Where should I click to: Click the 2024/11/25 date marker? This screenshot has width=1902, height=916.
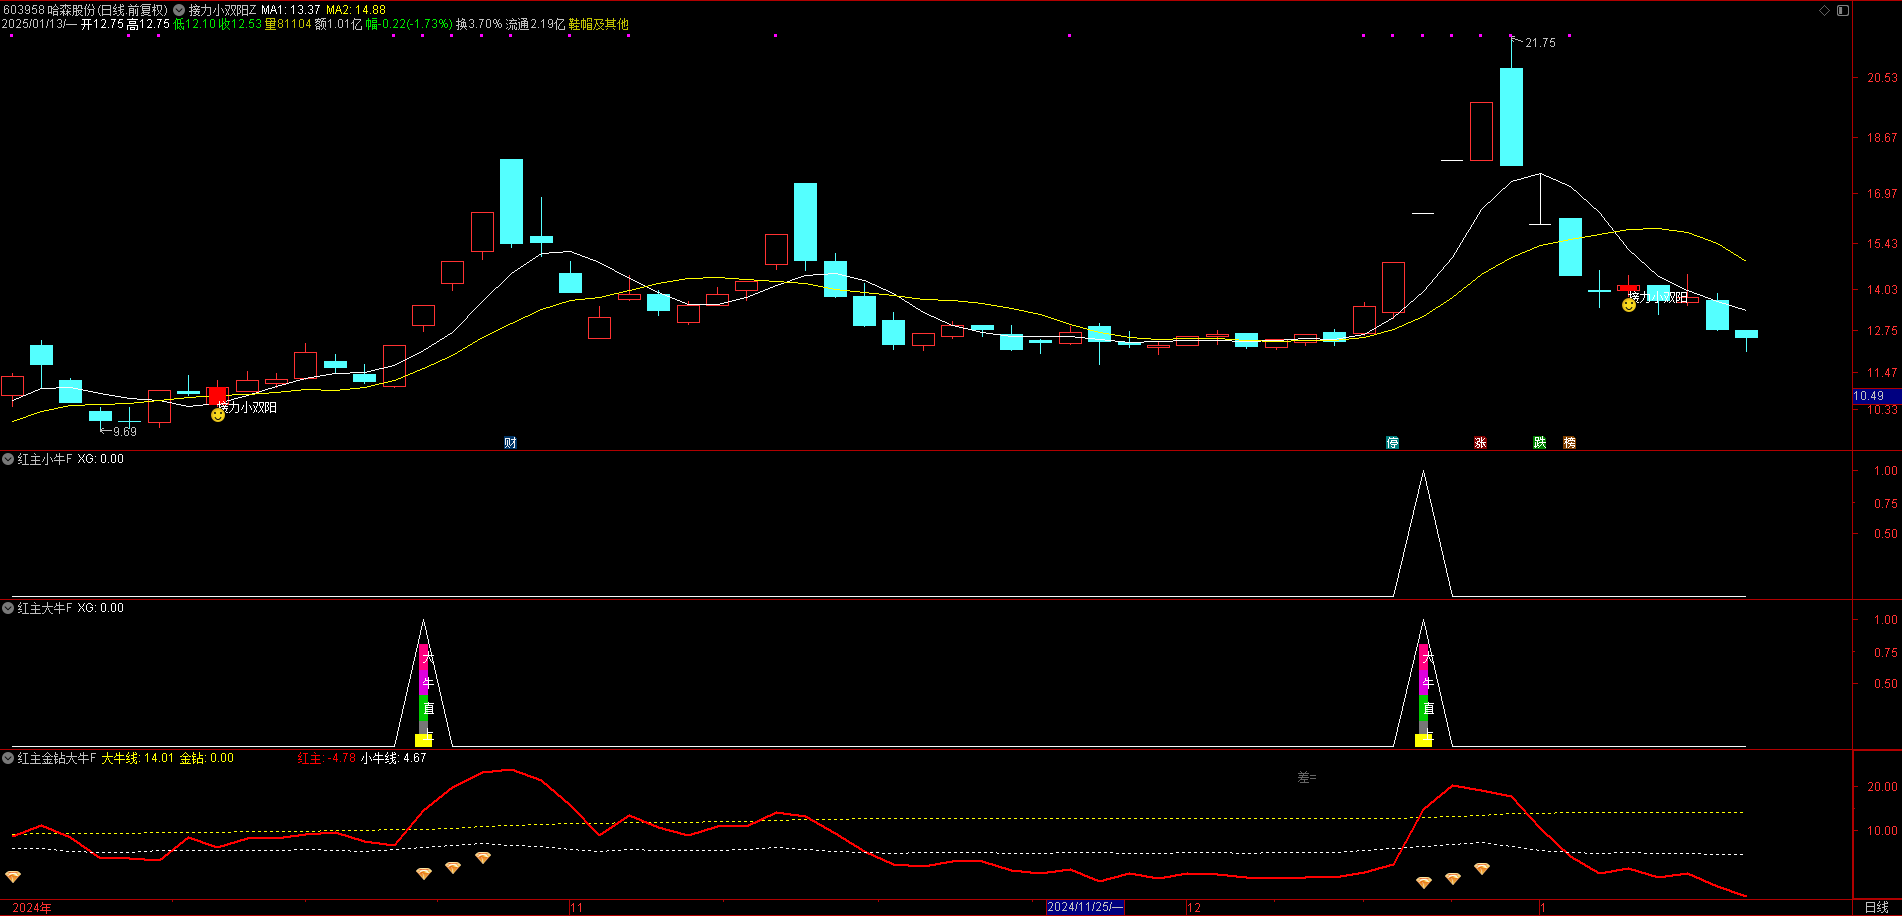pyautogui.click(x=1085, y=907)
